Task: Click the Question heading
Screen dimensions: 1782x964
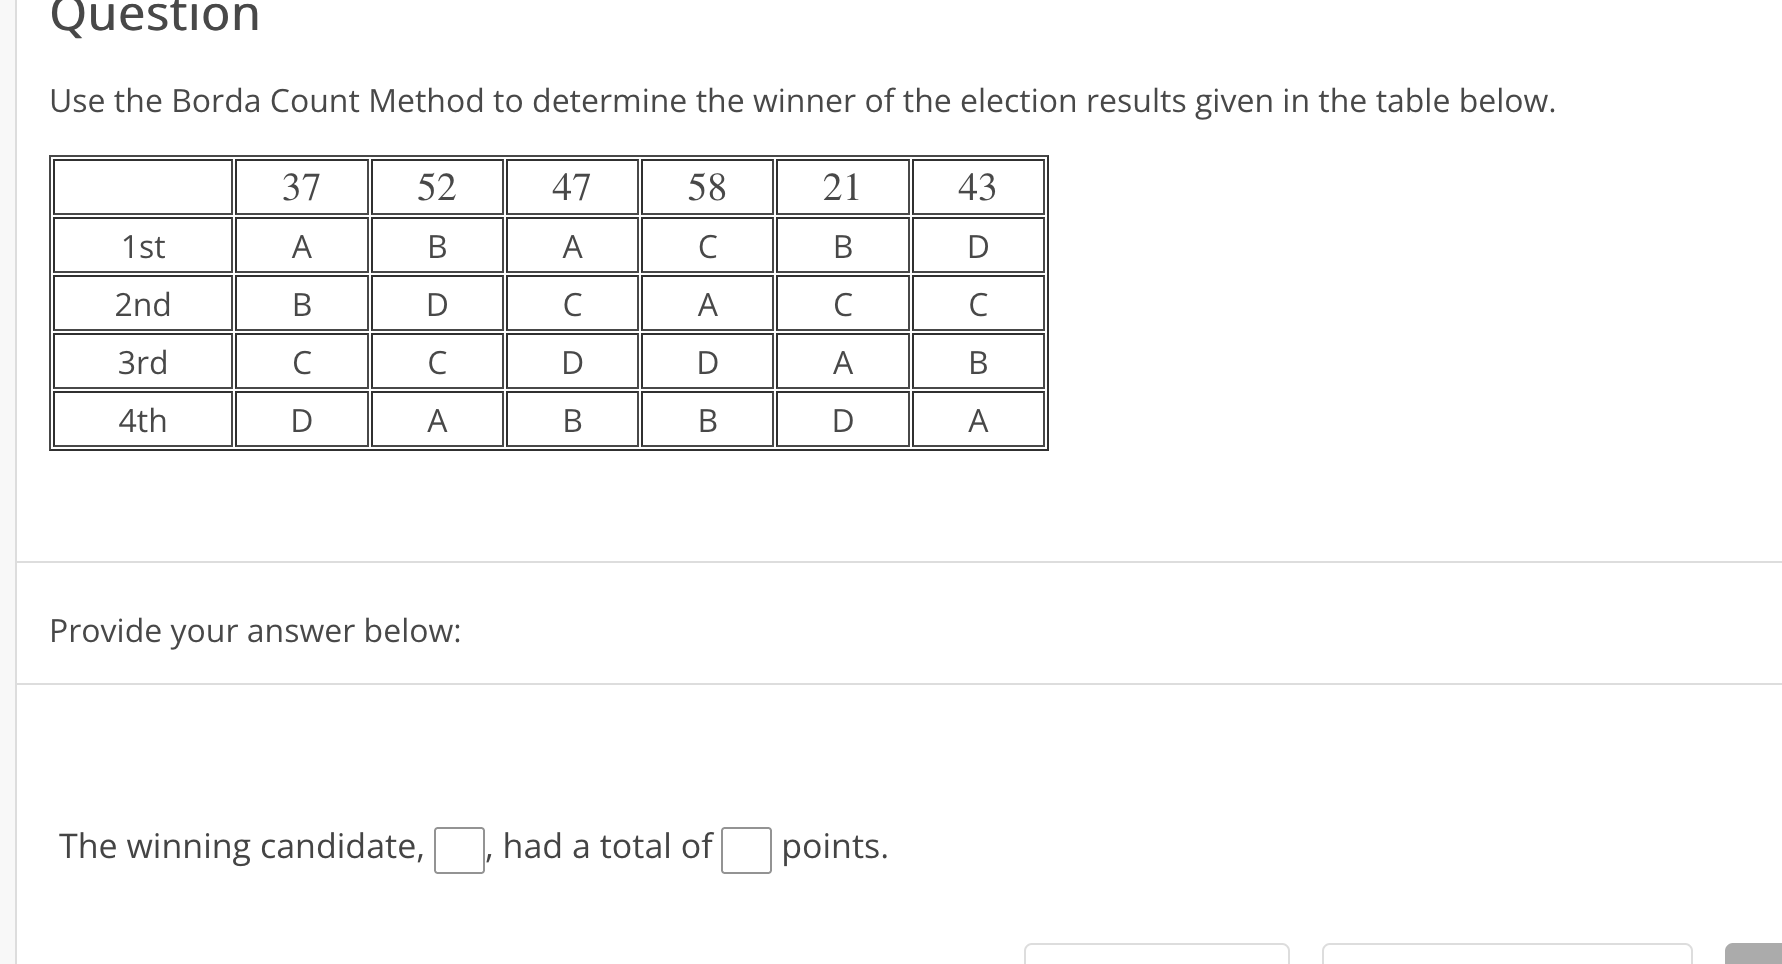Action: pos(152,15)
